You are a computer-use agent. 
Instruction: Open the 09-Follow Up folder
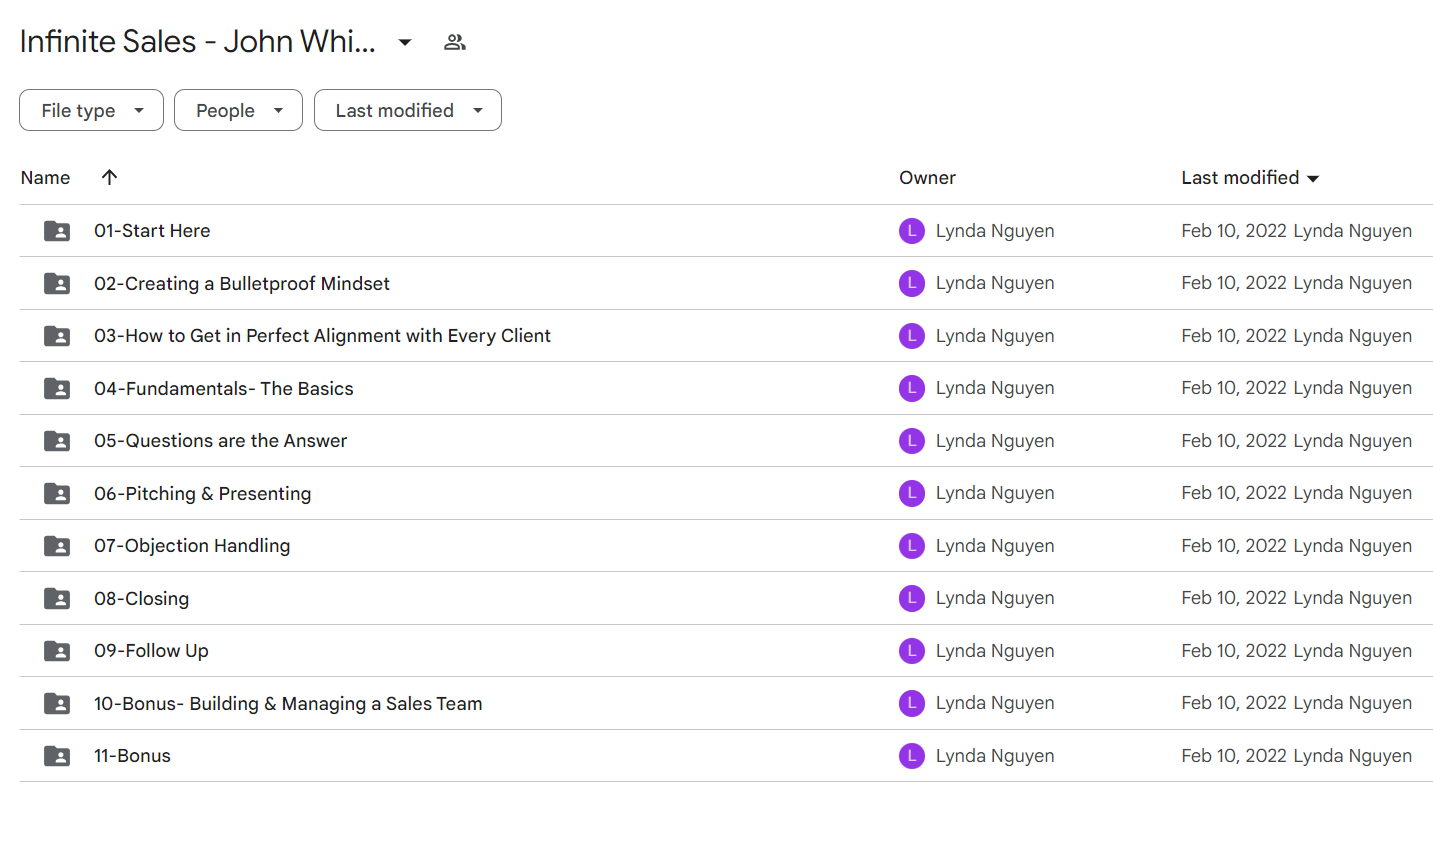pos(151,651)
